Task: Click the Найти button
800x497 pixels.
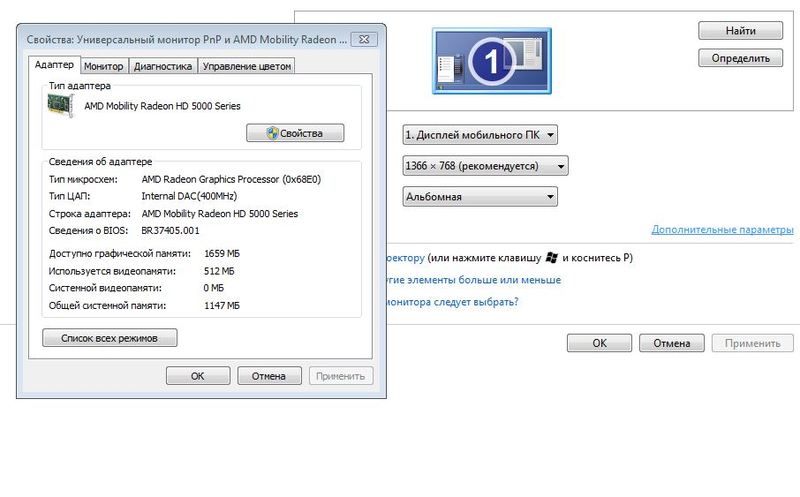Action: tap(739, 31)
